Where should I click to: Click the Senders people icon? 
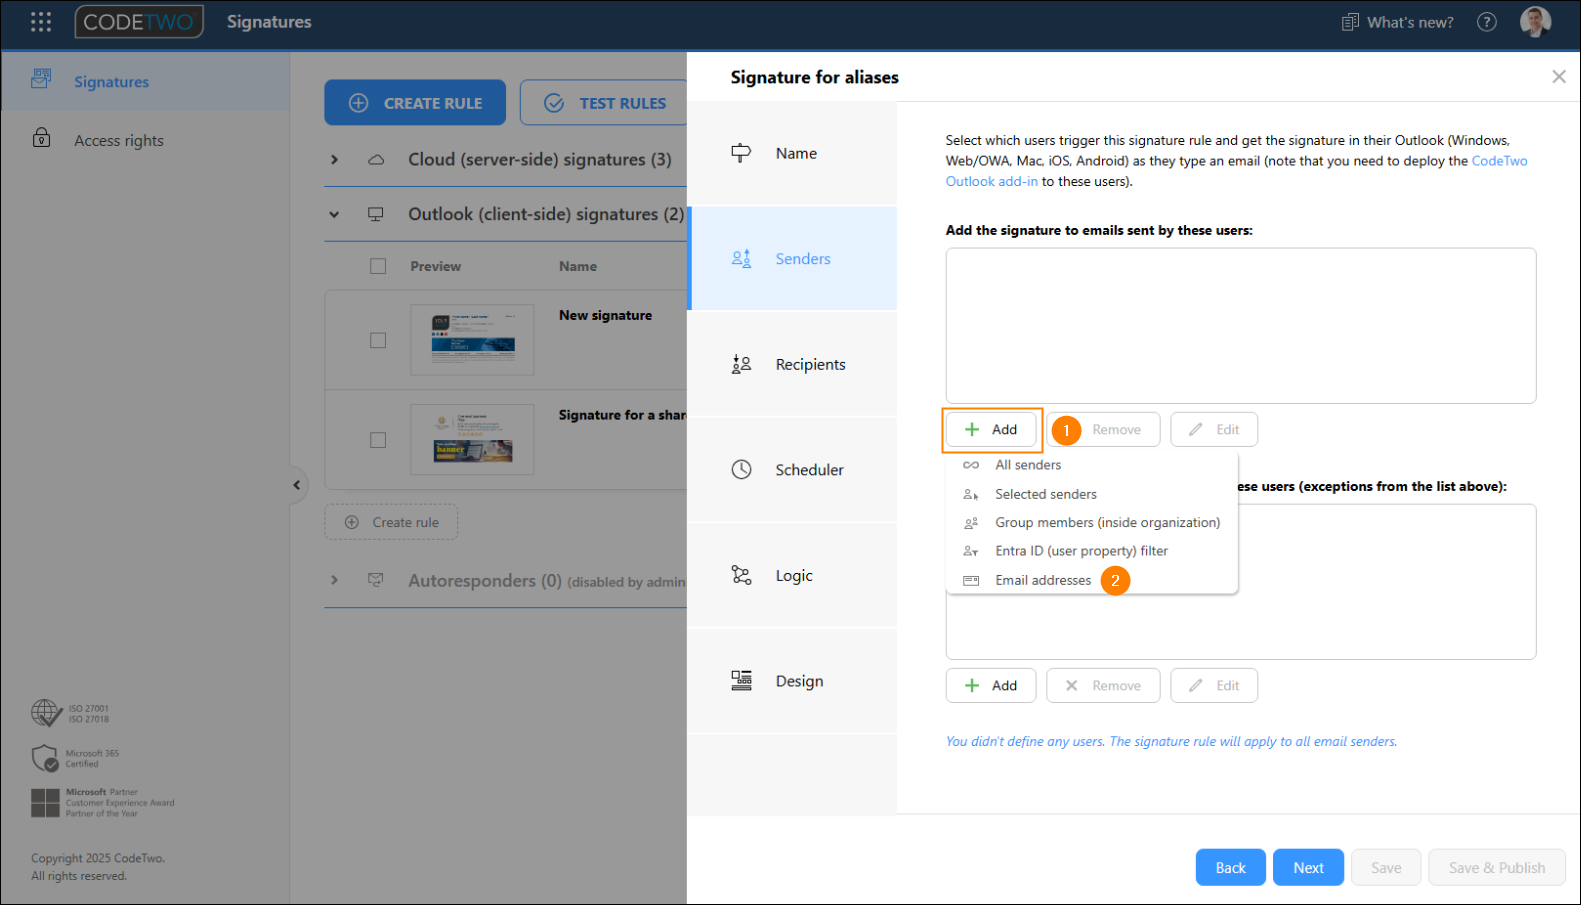point(741,259)
